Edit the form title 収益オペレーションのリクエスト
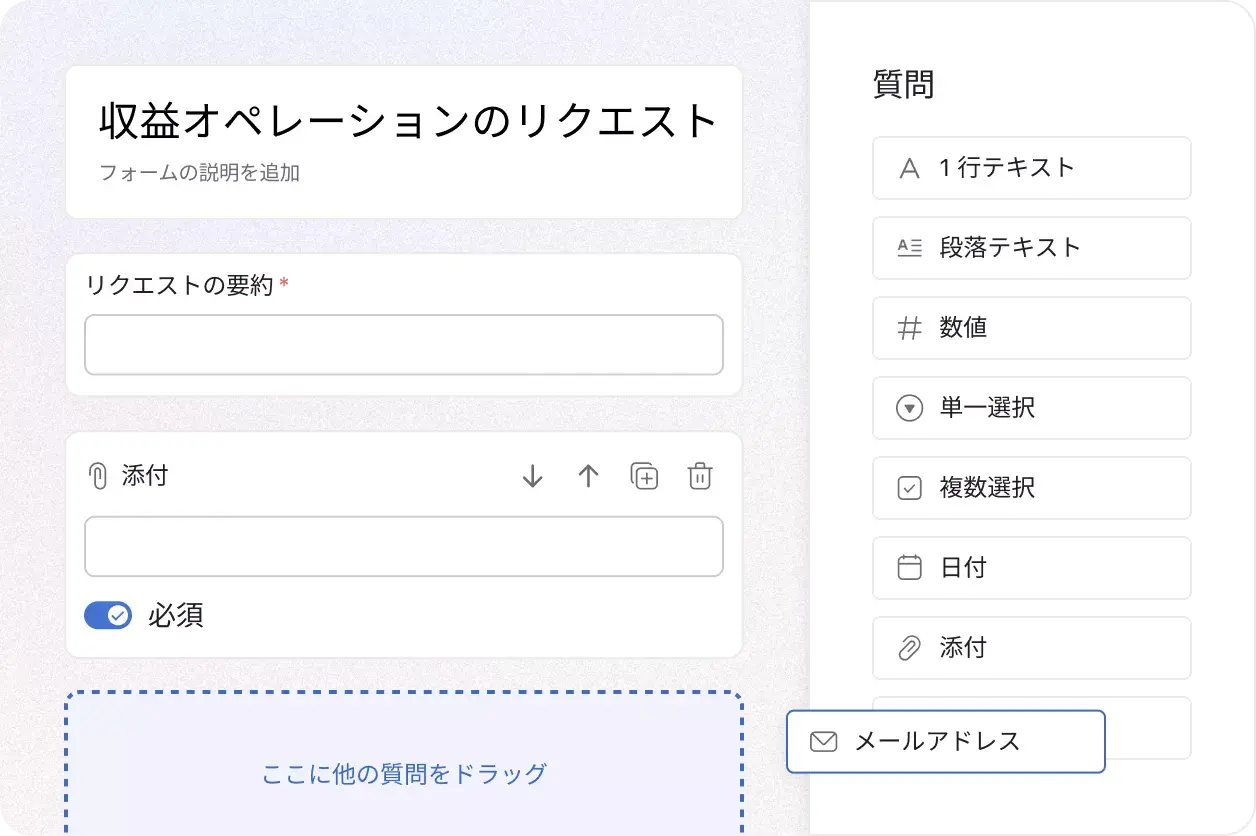The image size is (1256, 836). click(x=409, y=121)
